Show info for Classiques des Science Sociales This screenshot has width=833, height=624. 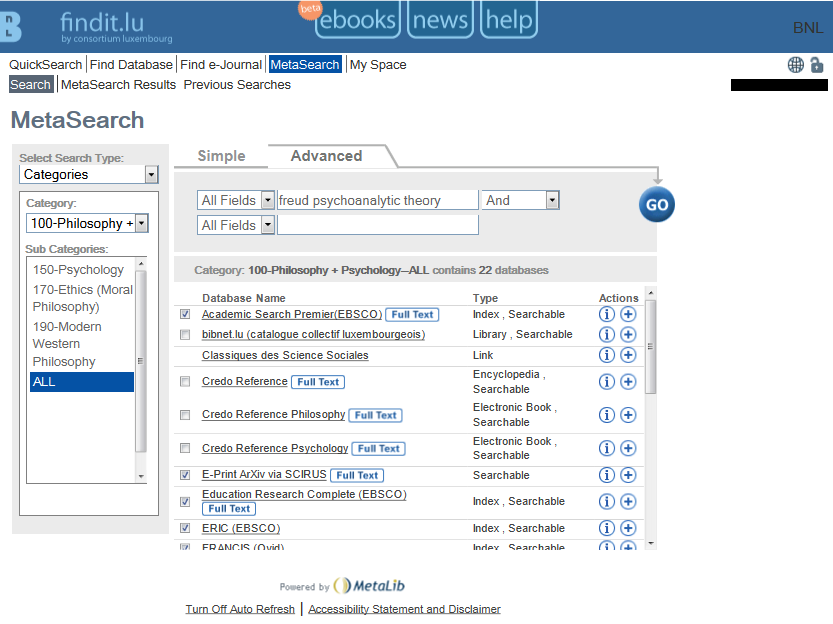click(606, 355)
